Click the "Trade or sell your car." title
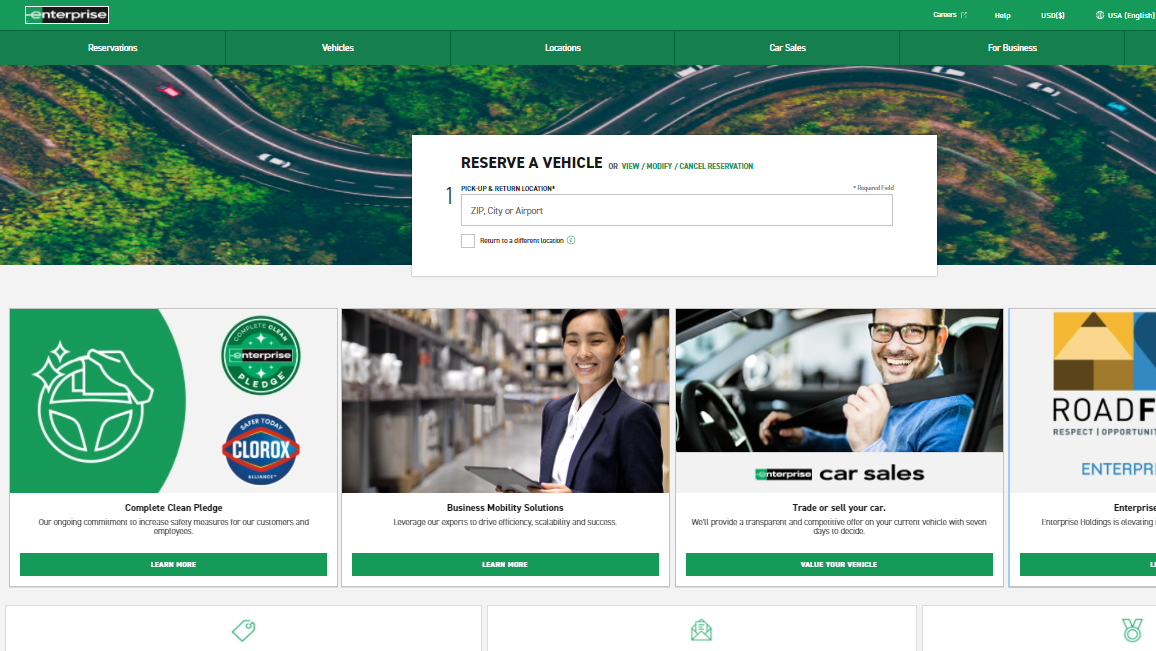 [x=839, y=507]
